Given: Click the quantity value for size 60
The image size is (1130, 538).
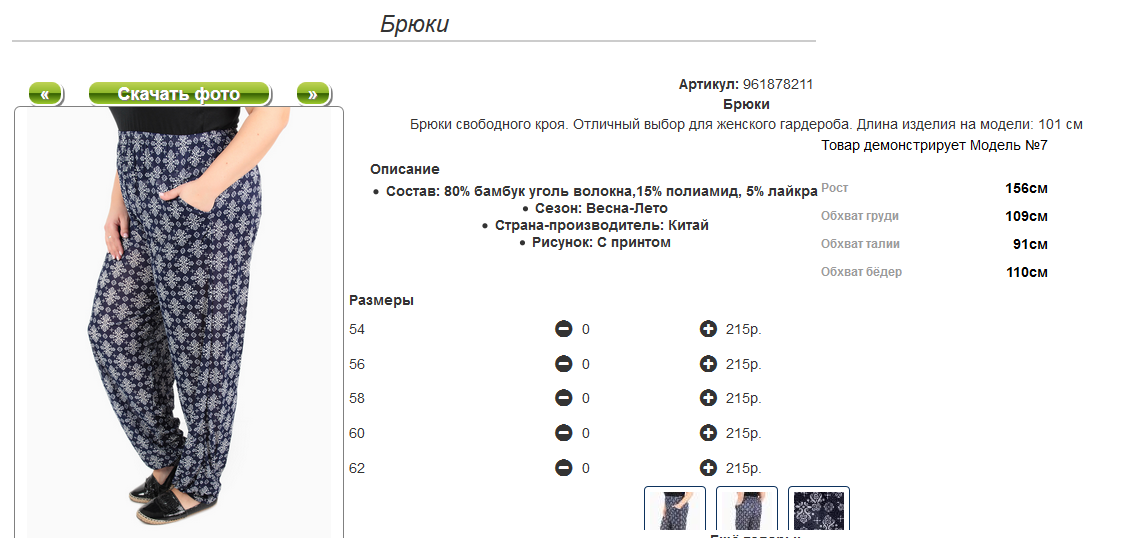Looking at the screenshot, I should coord(586,434).
